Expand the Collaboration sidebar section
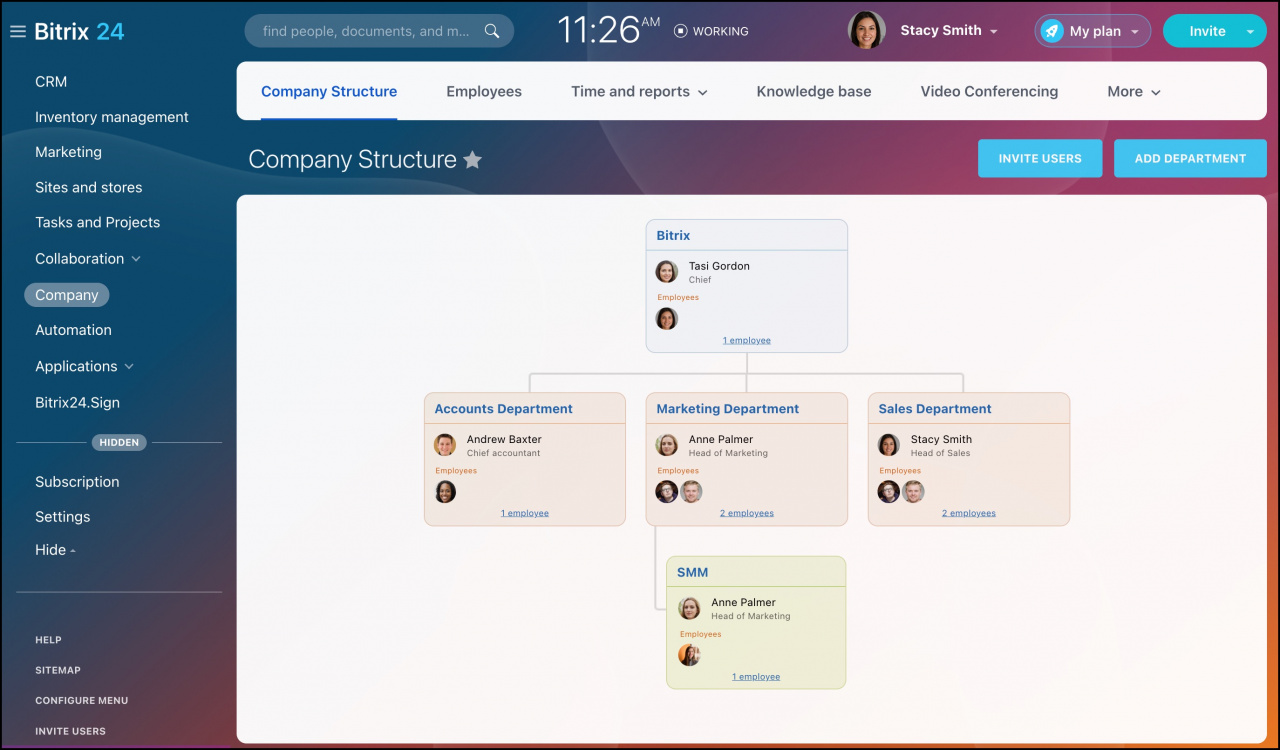Viewport: 1280px width, 750px height. coord(136,259)
